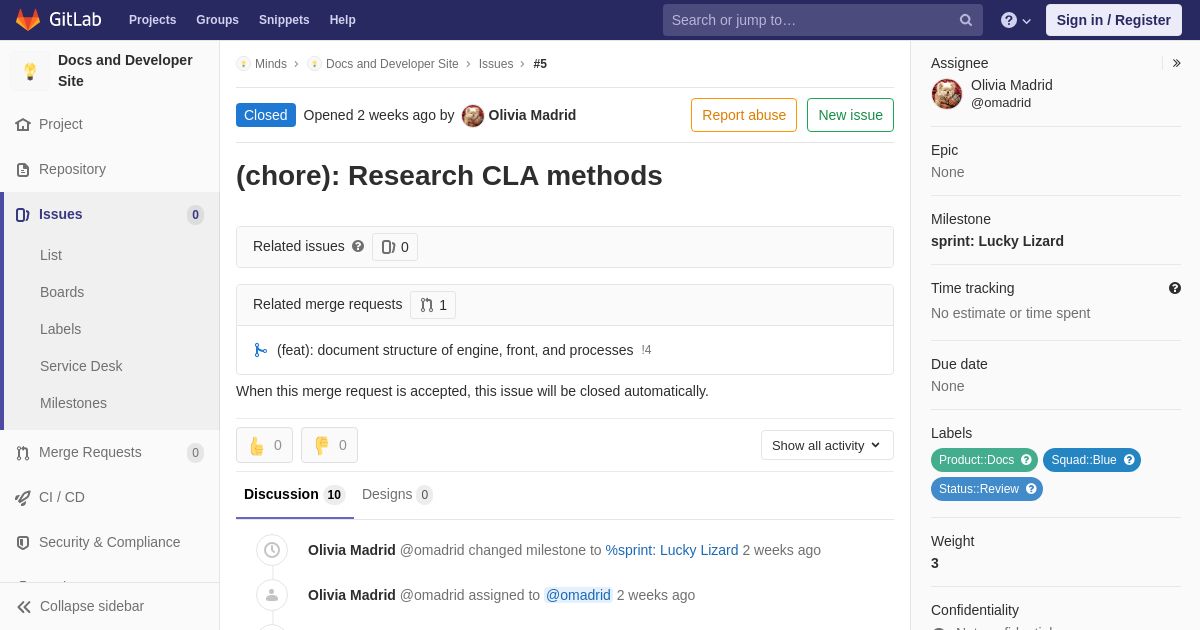The height and width of the screenshot is (630, 1200).
Task: Open Labels in sidebar
Action: click(x=60, y=329)
